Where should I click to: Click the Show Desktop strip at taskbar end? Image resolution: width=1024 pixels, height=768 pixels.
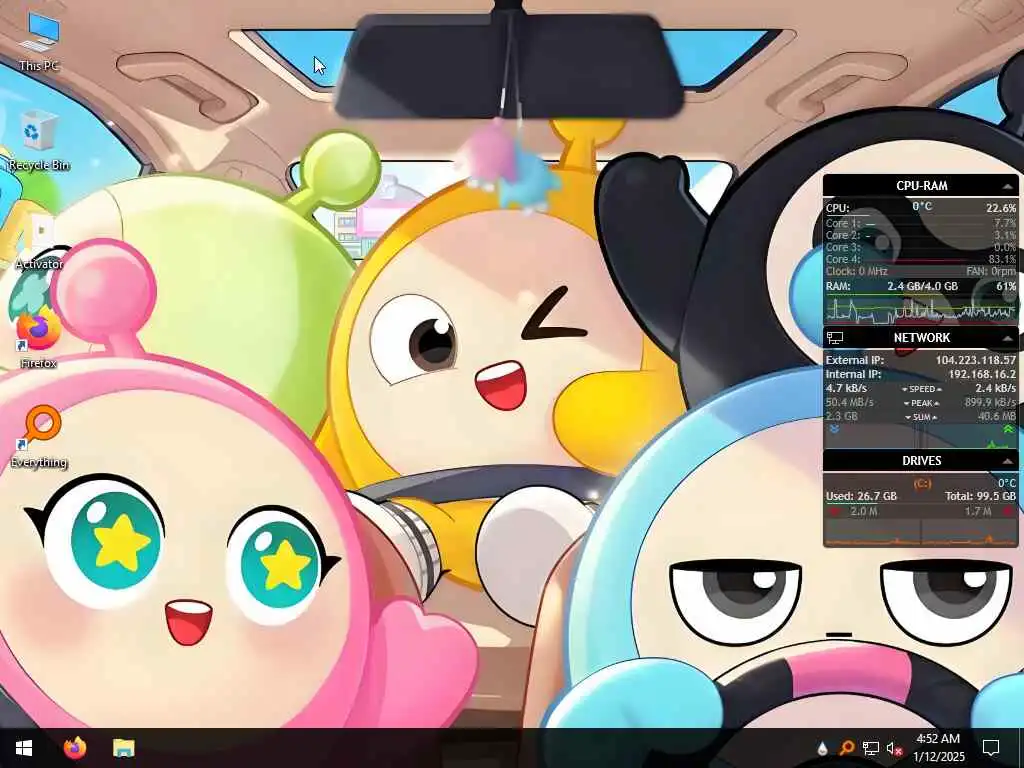1021,748
